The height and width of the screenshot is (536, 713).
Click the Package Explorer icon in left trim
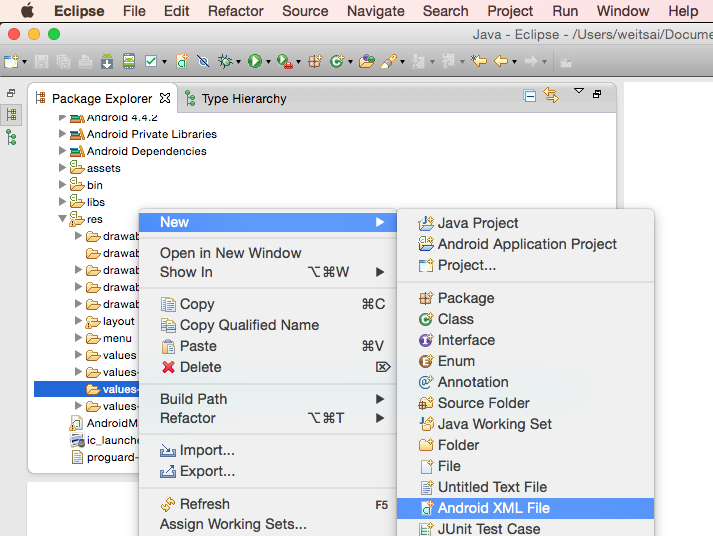pyautogui.click(x=12, y=115)
